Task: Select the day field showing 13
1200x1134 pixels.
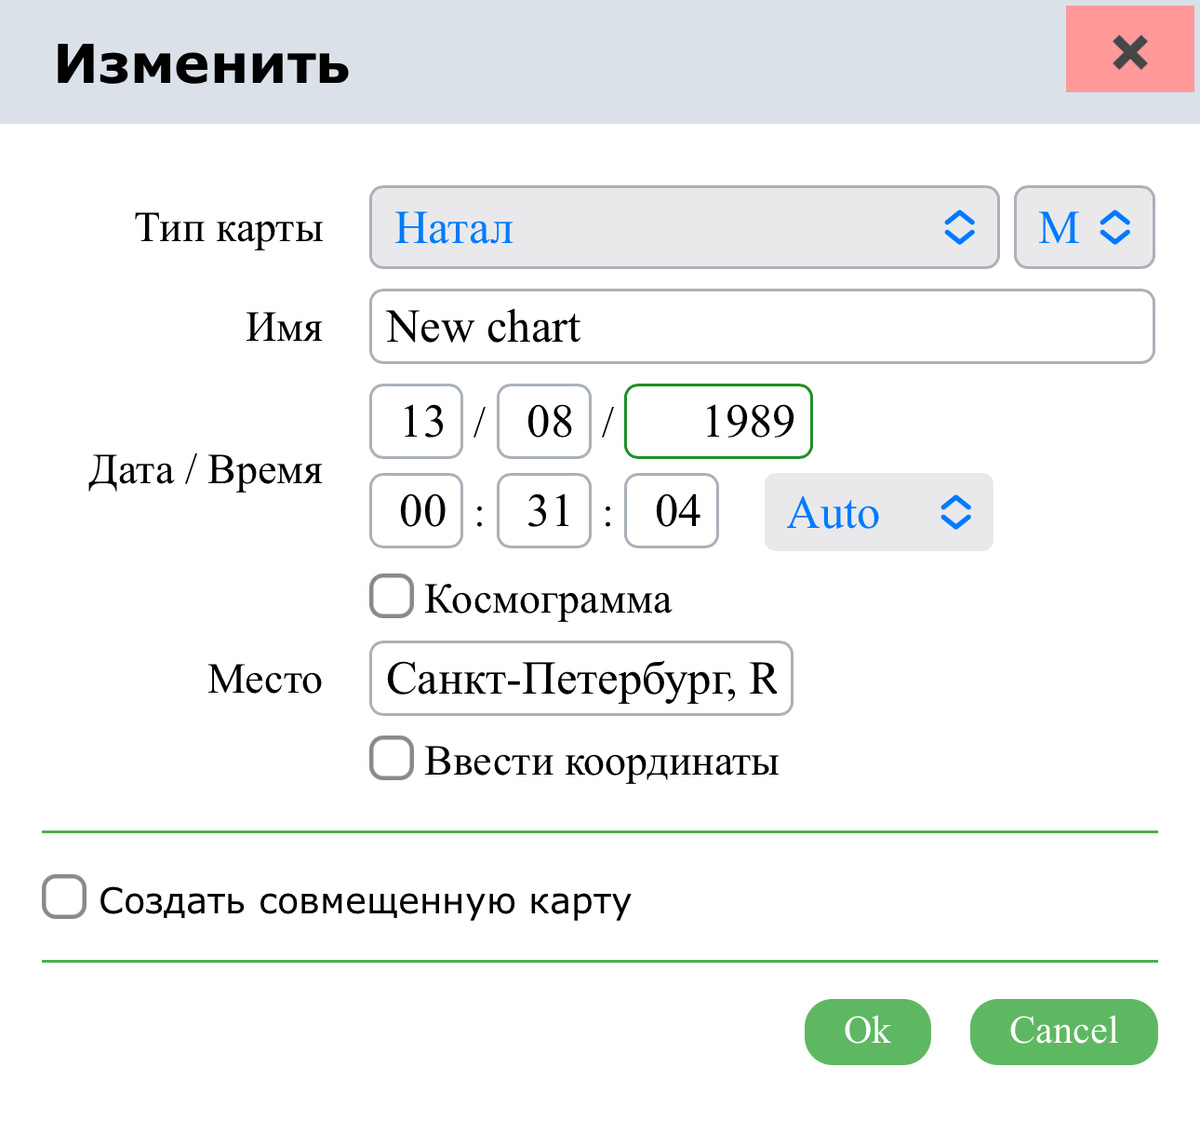Action: point(415,421)
